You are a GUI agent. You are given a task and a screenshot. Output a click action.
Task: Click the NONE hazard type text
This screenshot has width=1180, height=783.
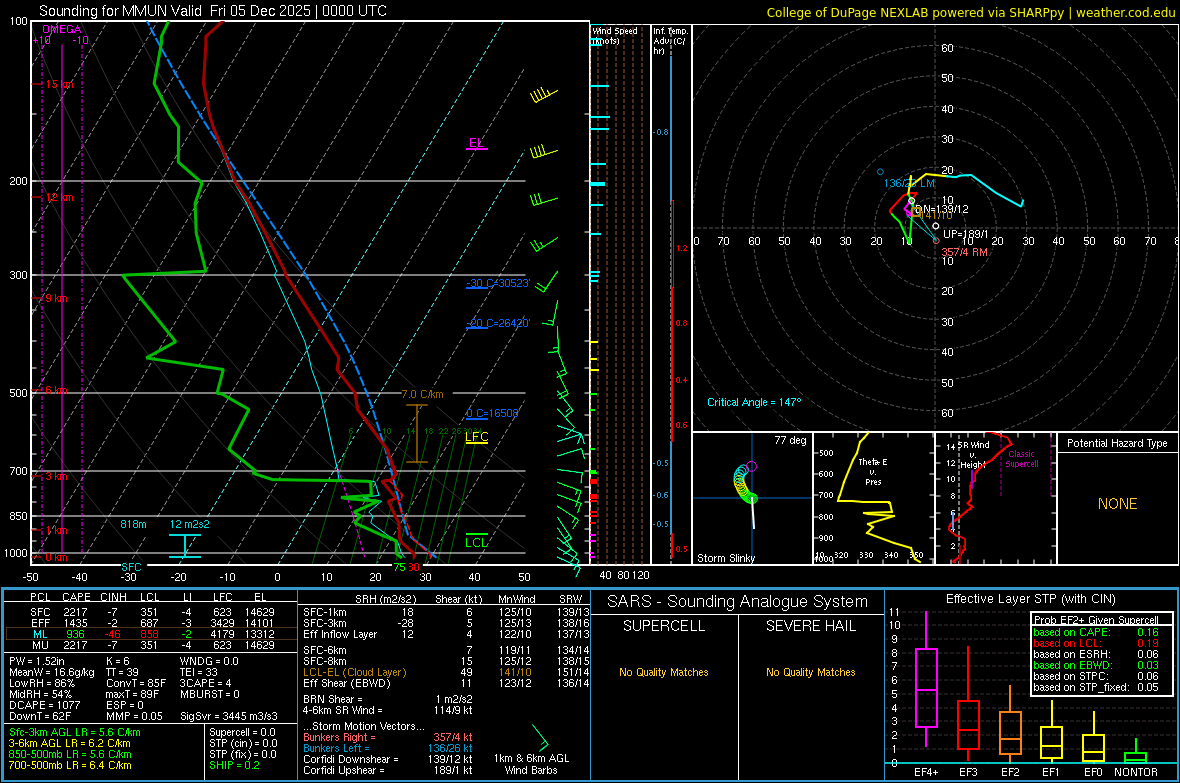1117,504
